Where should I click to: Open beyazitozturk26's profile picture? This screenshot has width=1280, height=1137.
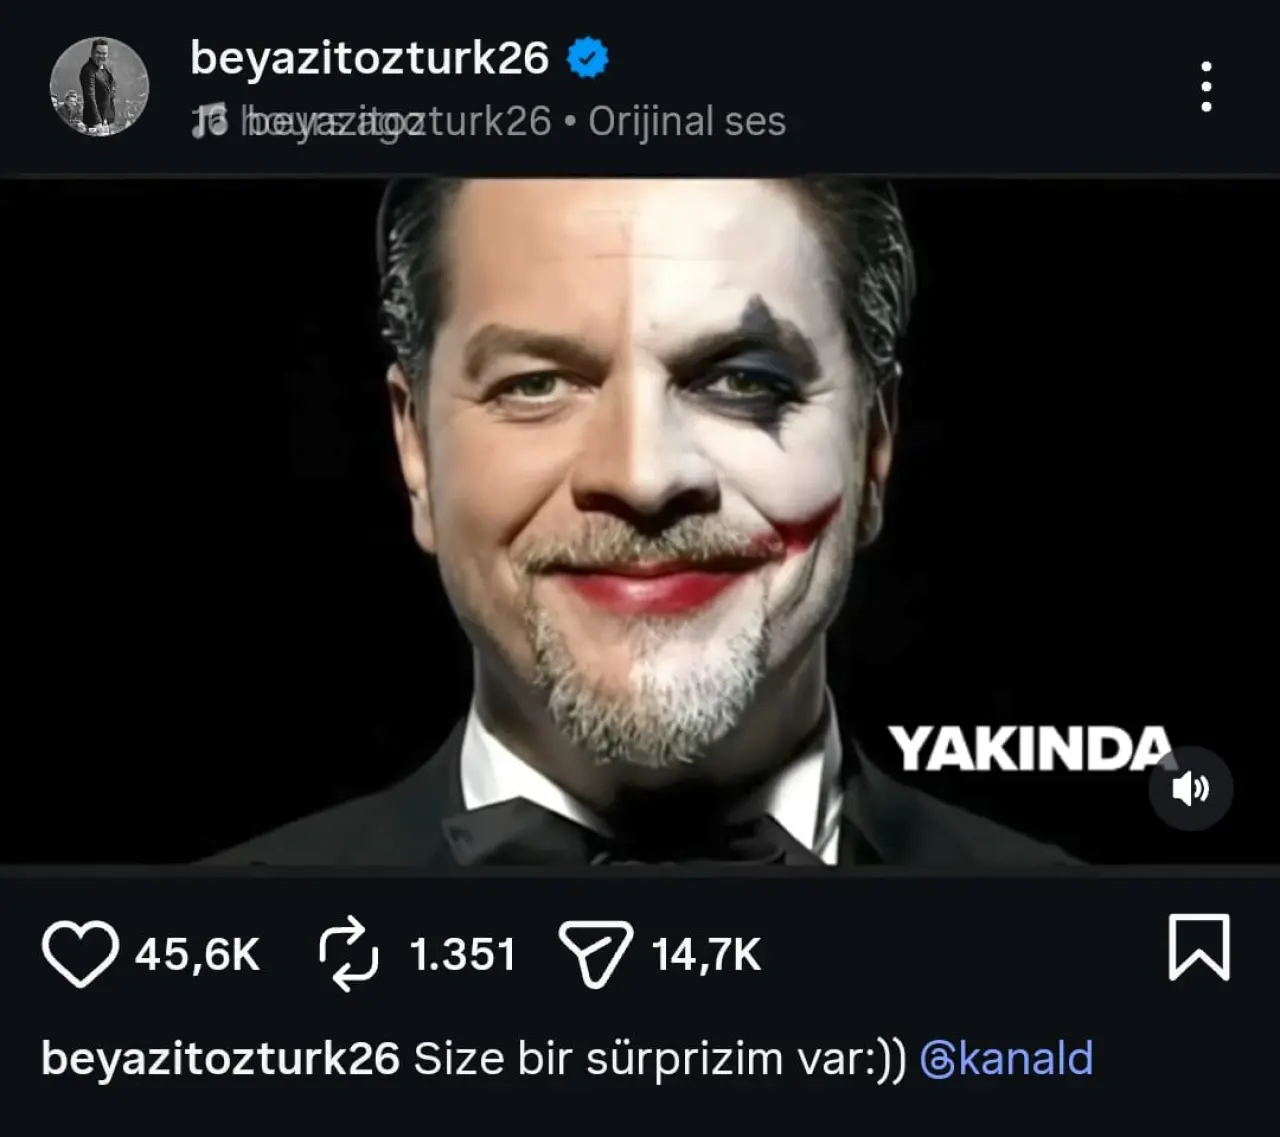pyautogui.click(x=99, y=86)
